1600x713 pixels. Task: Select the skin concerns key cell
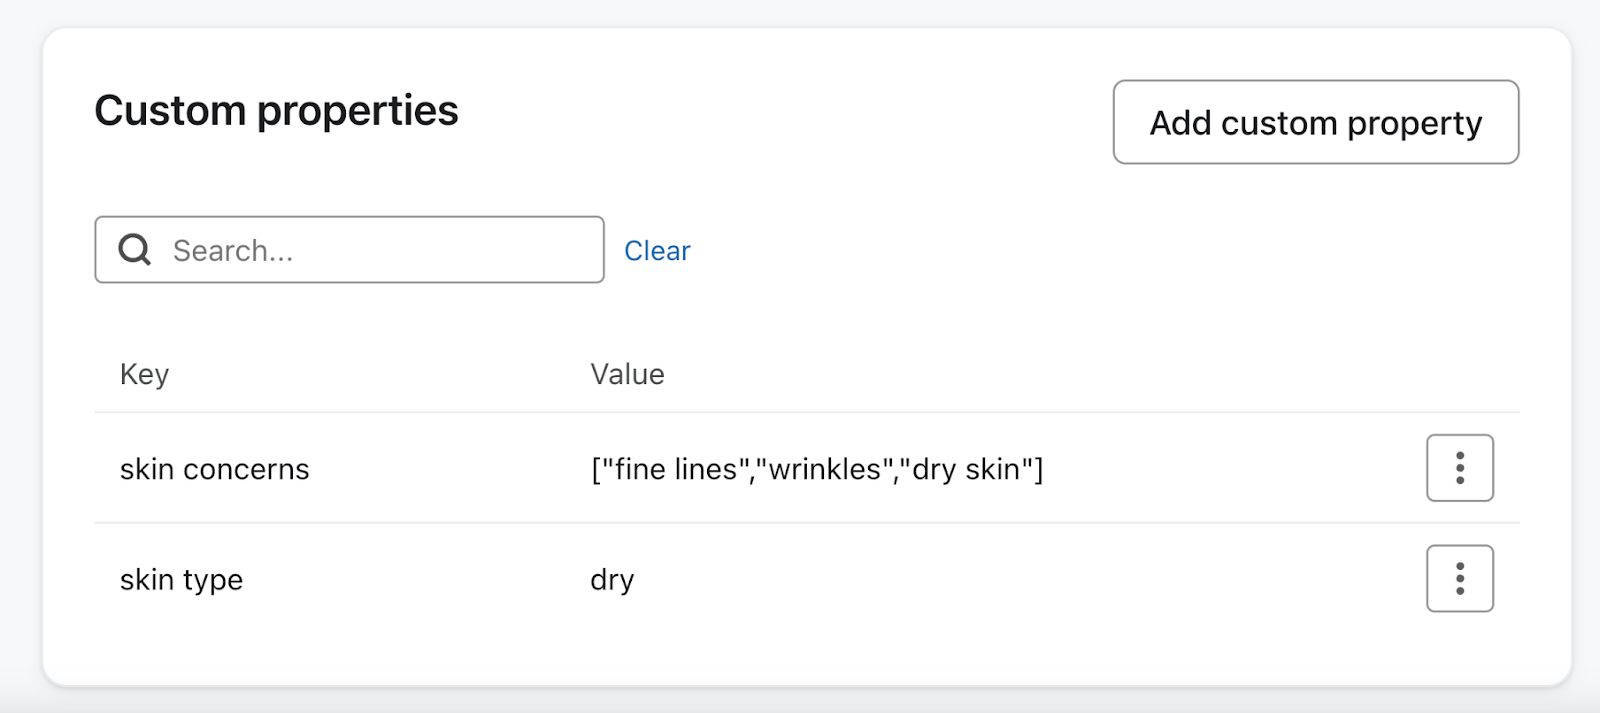[214, 469]
